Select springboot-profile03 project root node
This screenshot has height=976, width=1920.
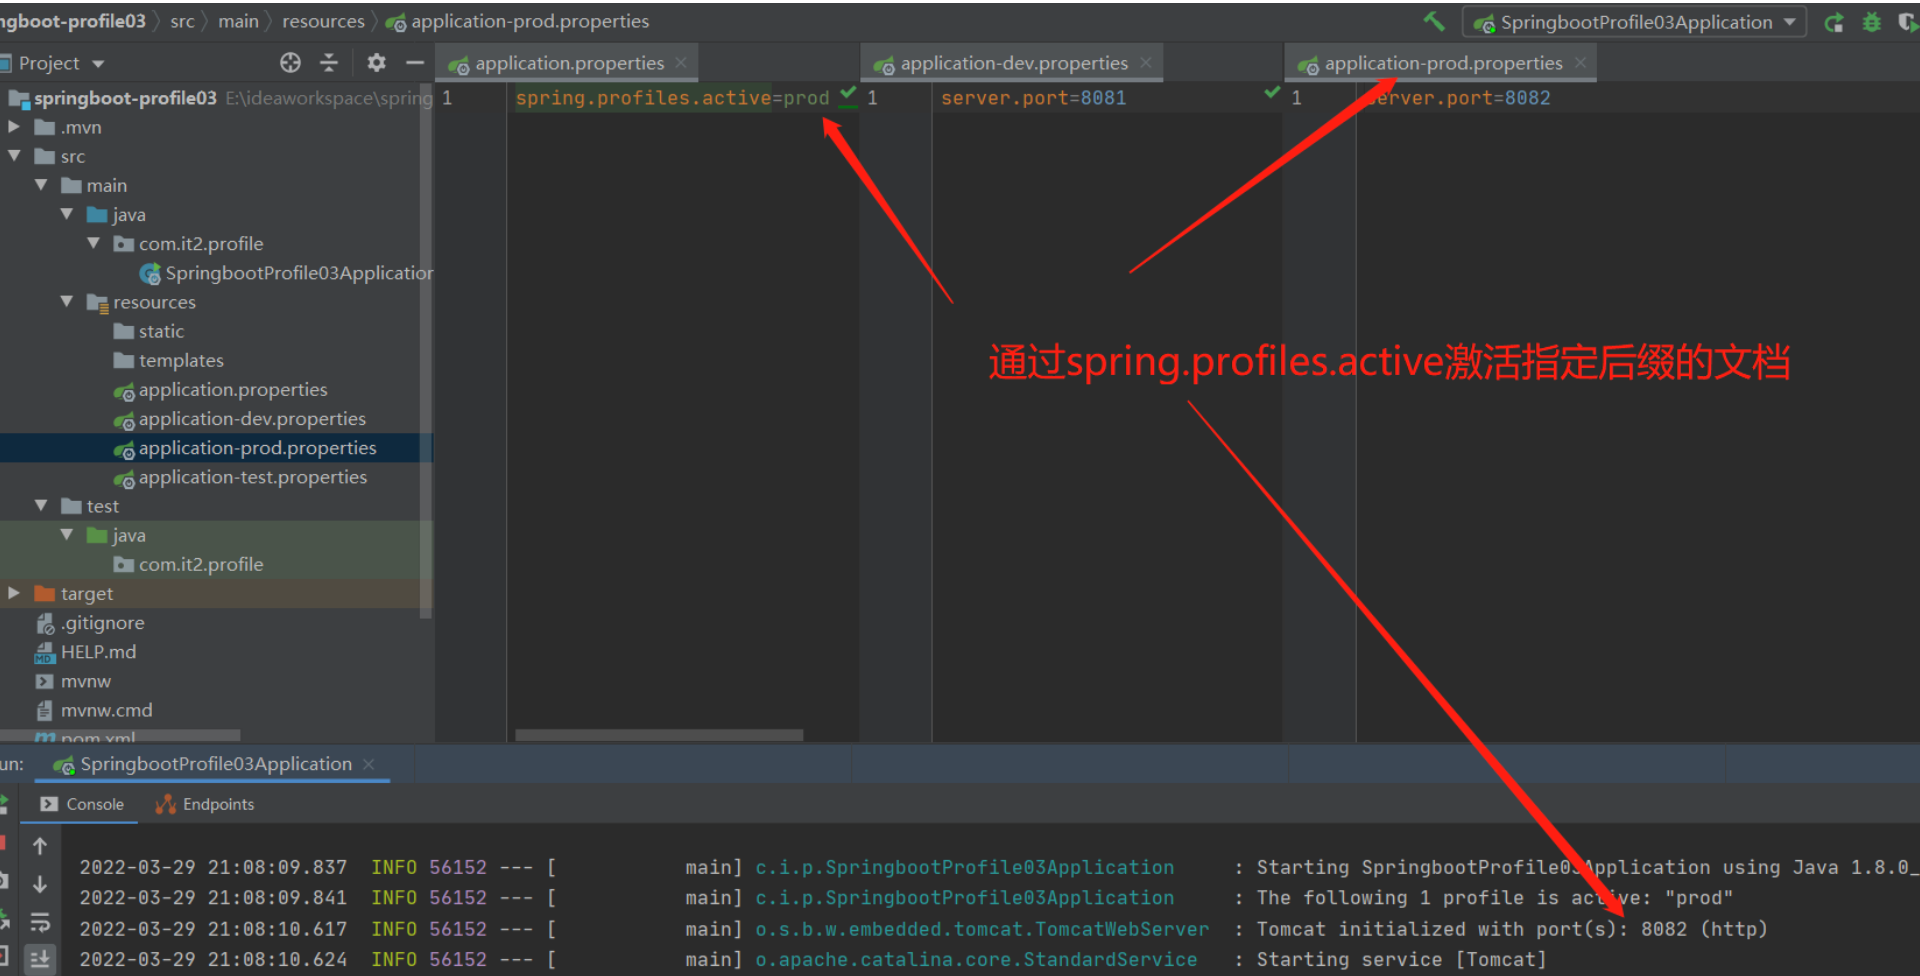coord(125,98)
